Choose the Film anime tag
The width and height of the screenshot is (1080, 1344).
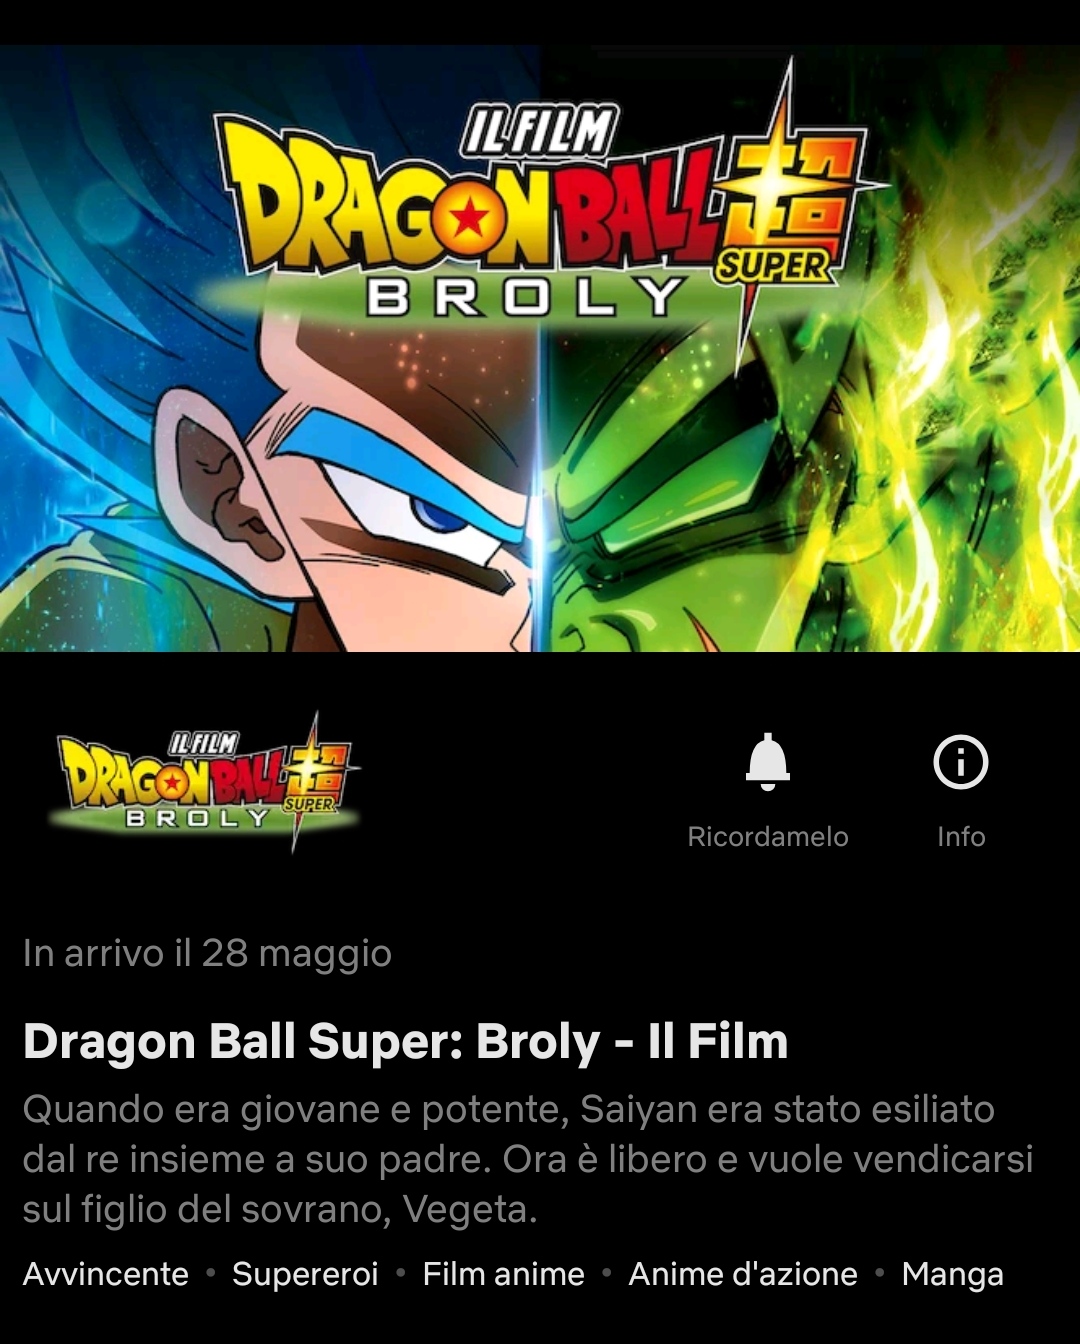(x=503, y=1274)
